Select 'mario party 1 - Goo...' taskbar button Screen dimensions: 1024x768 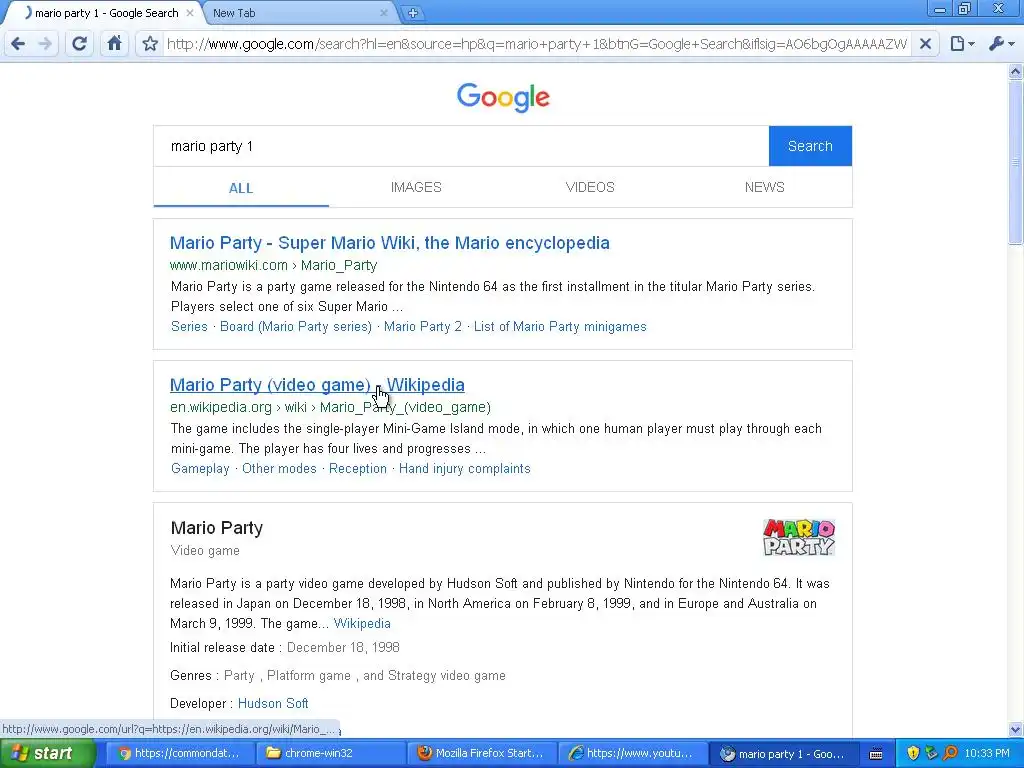[782, 754]
